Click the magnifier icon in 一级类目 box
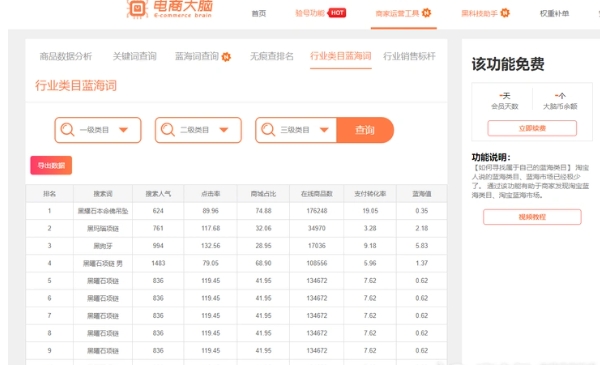The height and width of the screenshot is (365, 600). coord(67,129)
